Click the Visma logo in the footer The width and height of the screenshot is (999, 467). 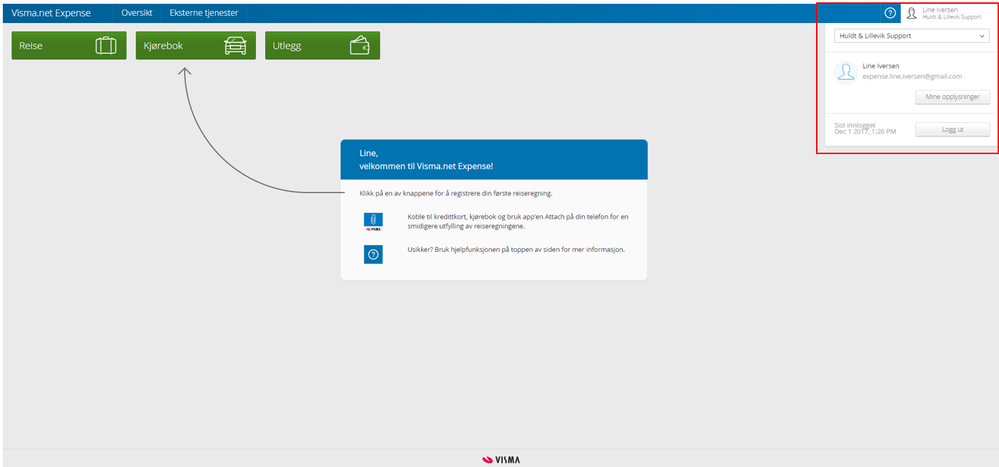tap(501, 459)
